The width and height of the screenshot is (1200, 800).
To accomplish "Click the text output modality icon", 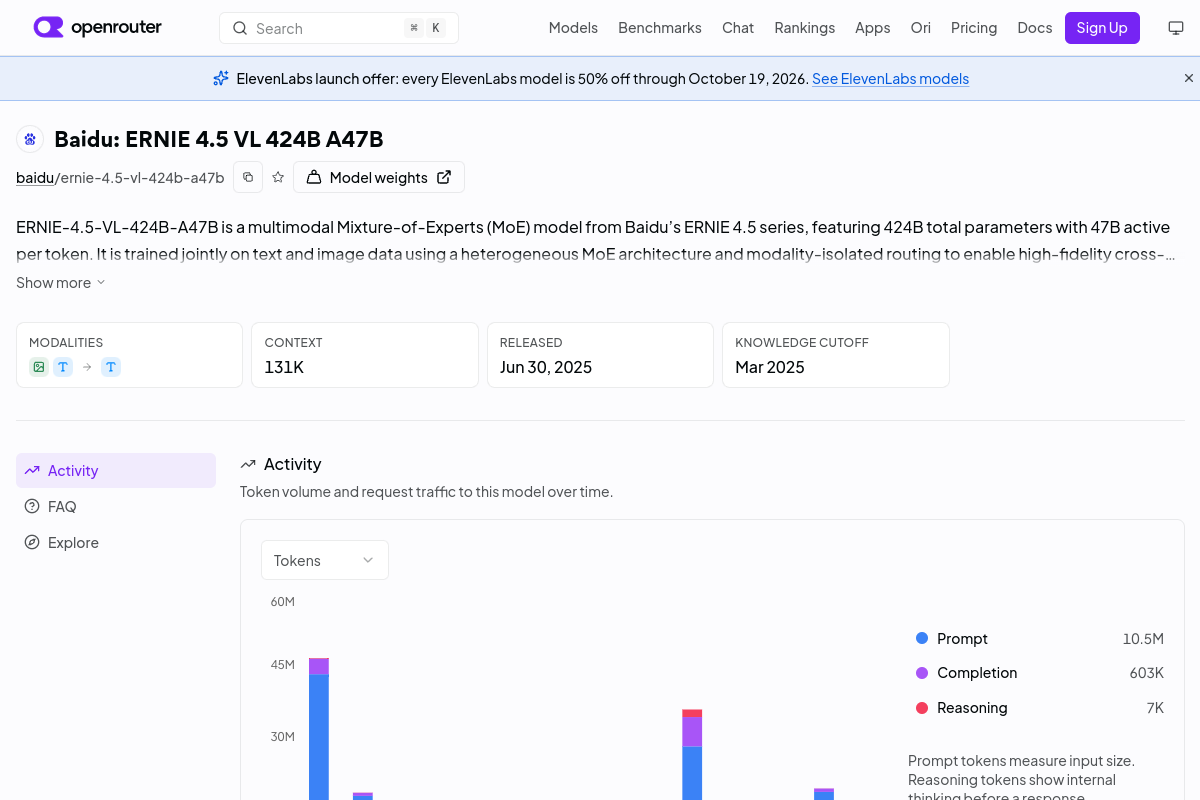I will coord(111,367).
